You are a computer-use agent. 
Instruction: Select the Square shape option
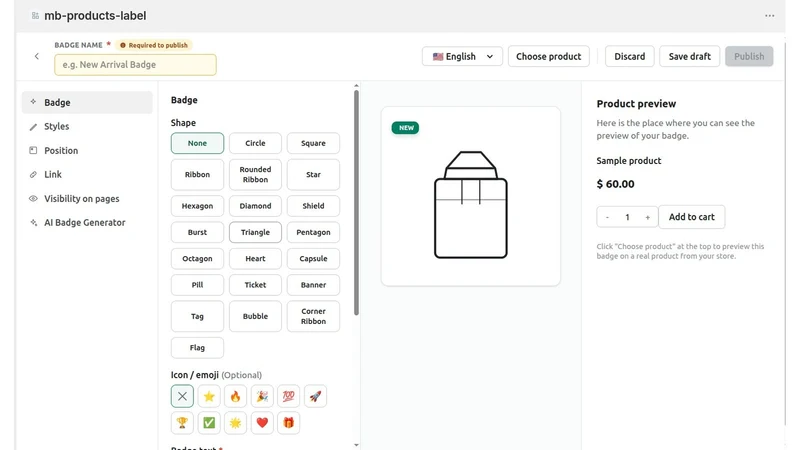(x=313, y=143)
